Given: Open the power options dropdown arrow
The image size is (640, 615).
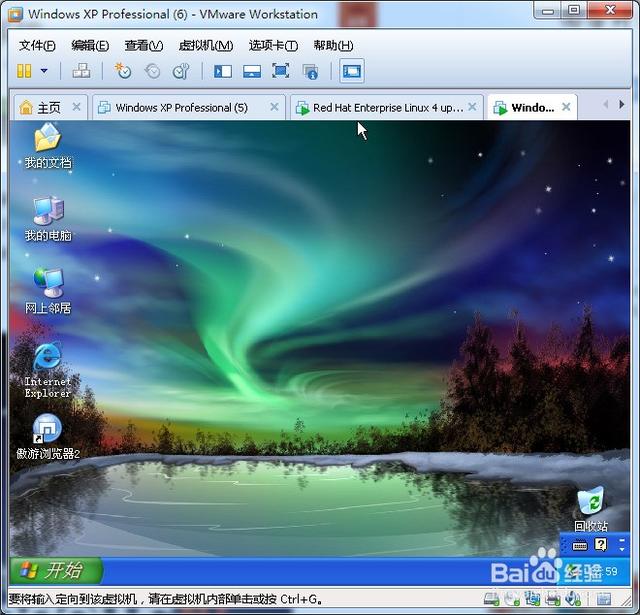Looking at the screenshot, I should point(44,71).
